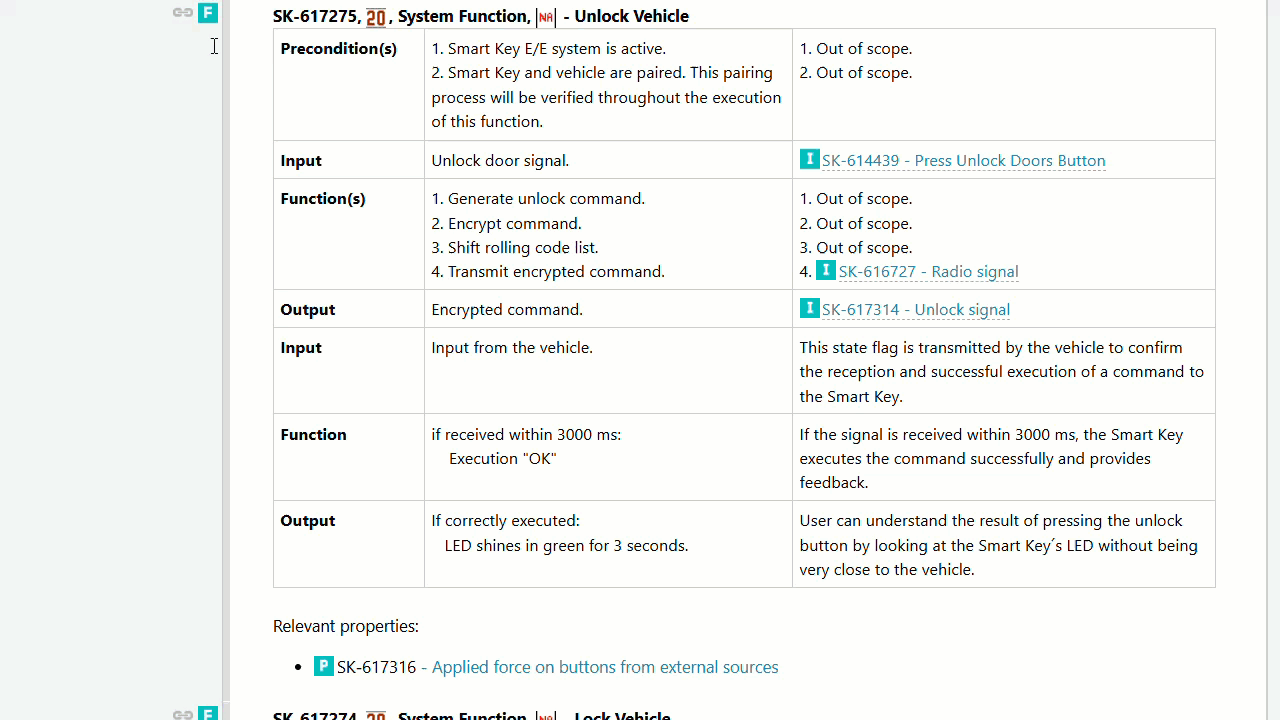
Task: Open SK-616727 Radio signal link
Action: click(928, 272)
